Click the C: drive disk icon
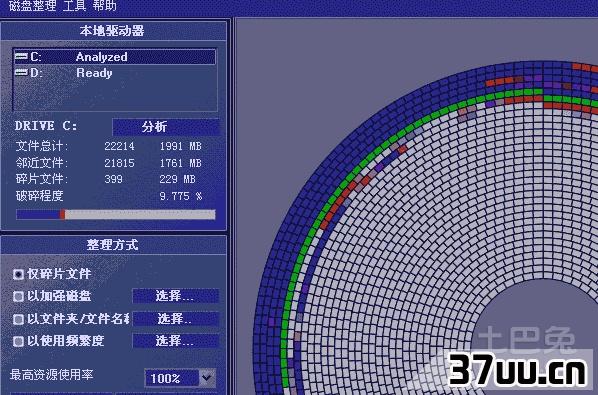 (21, 57)
